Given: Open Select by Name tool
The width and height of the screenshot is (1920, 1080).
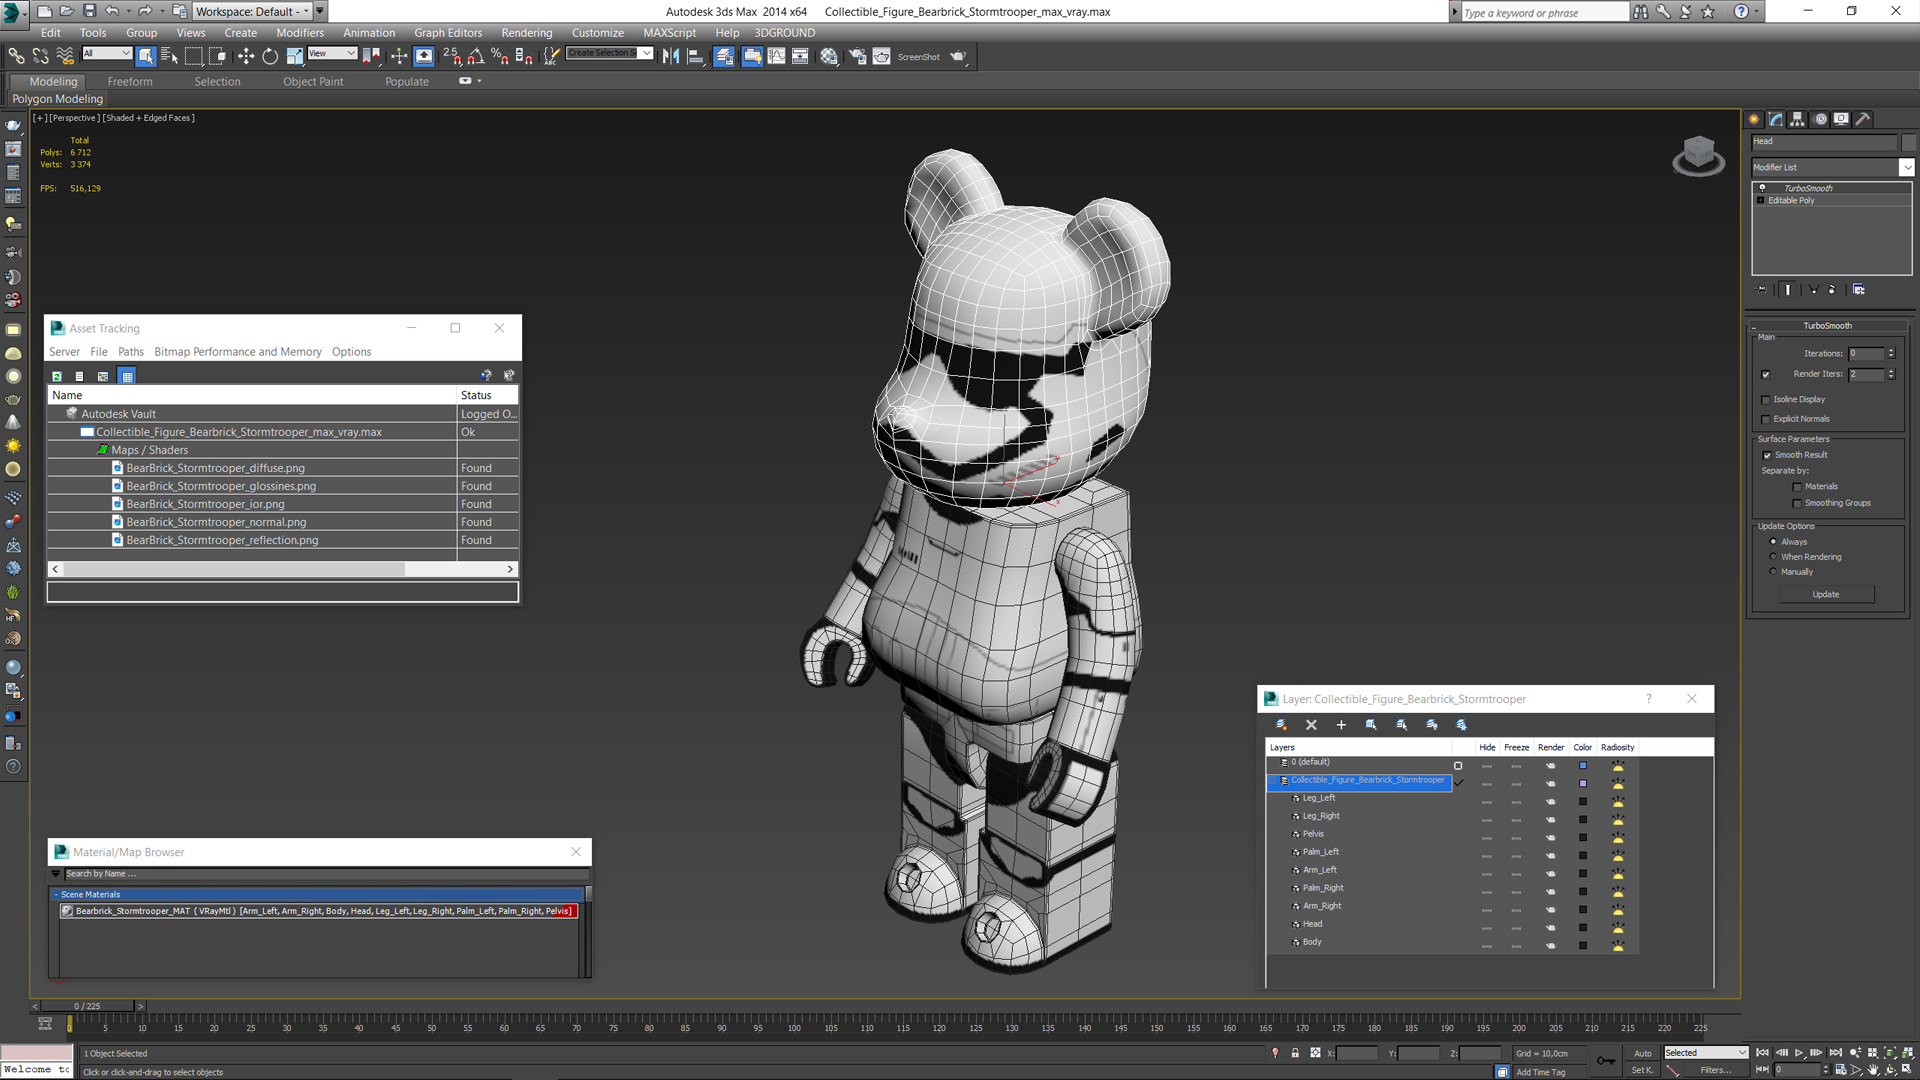Looking at the screenshot, I should [x=169, y=57].
